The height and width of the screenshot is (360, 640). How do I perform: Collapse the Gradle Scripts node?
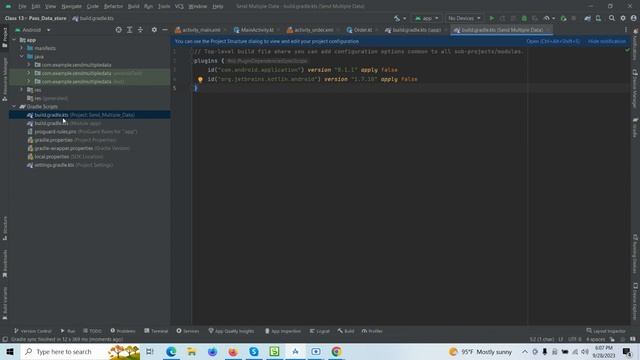click(14, 107)
